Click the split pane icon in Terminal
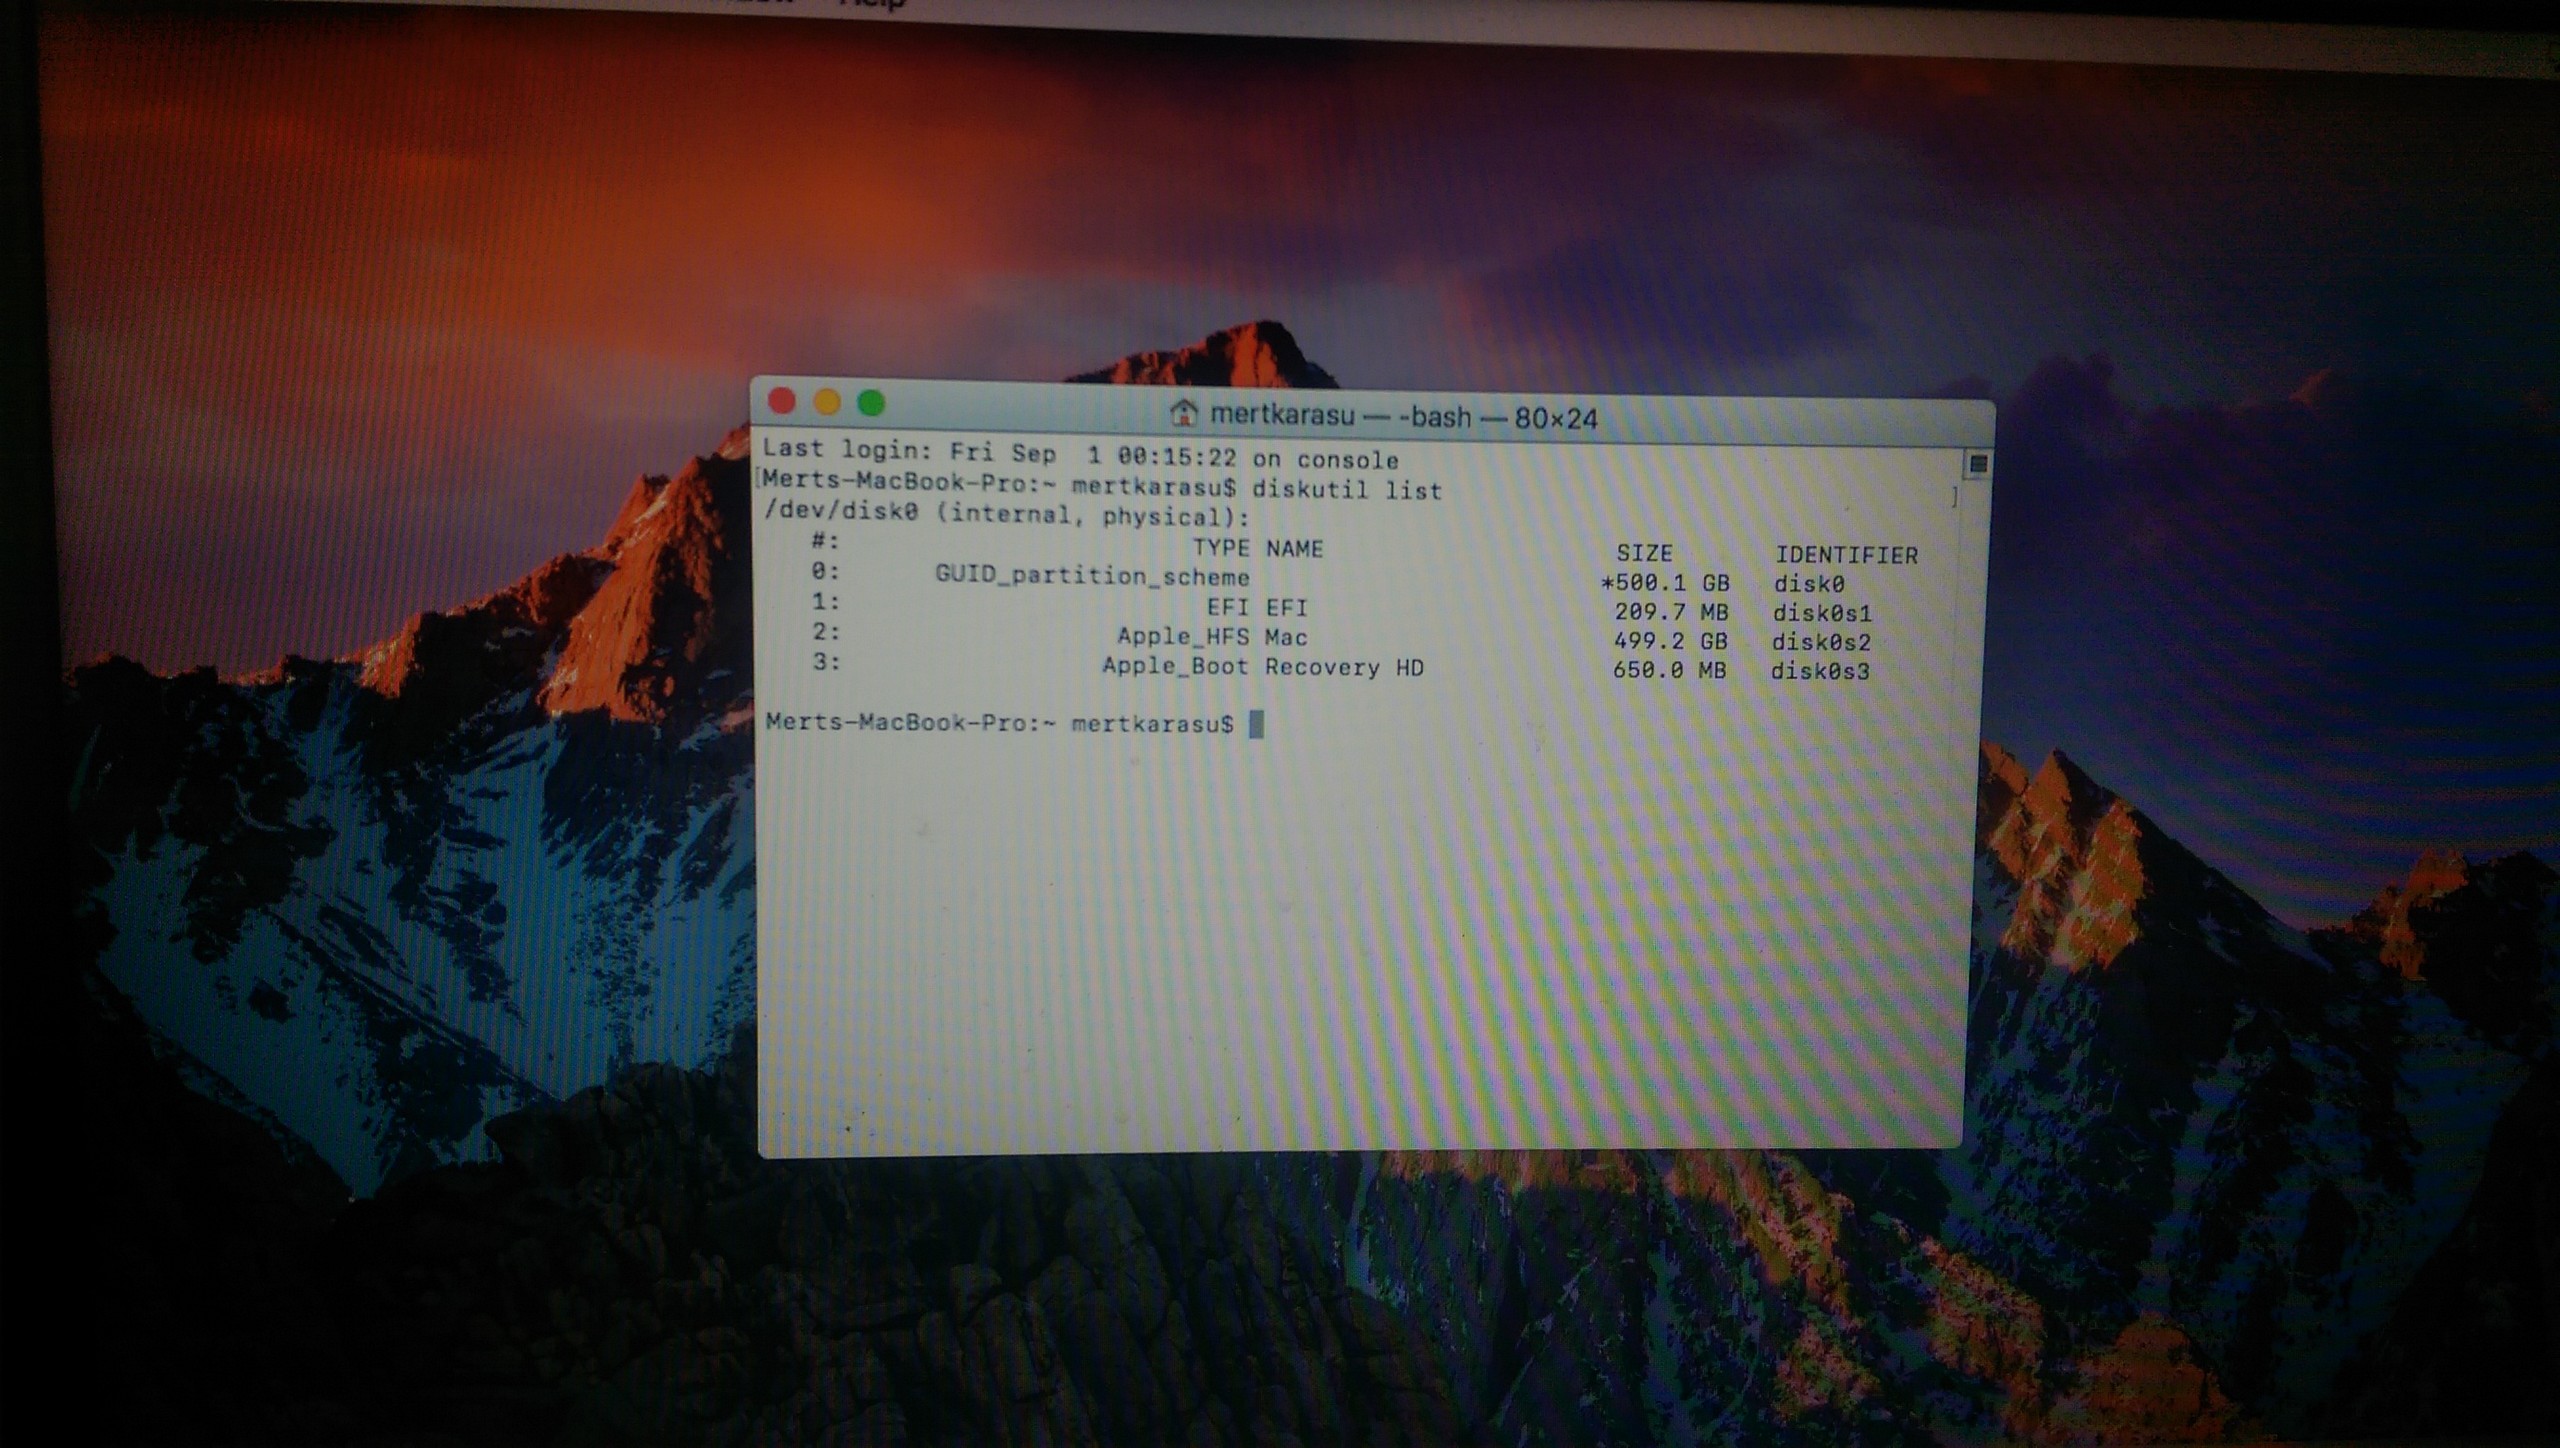 (1977, 464)
